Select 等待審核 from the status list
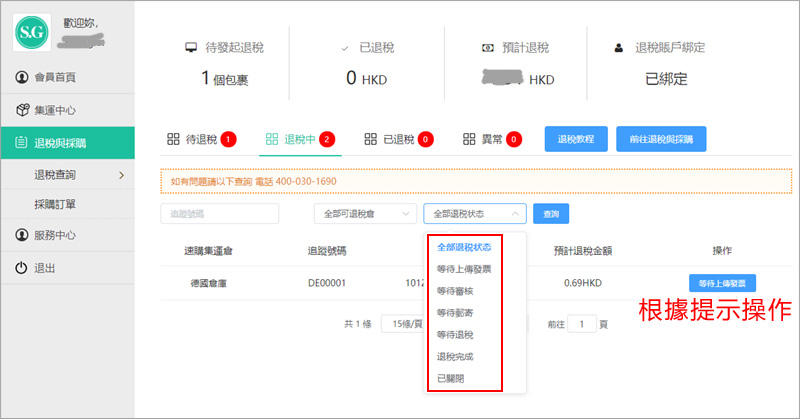The height and width of the screenshot is (419, 800). pos(457,291)
